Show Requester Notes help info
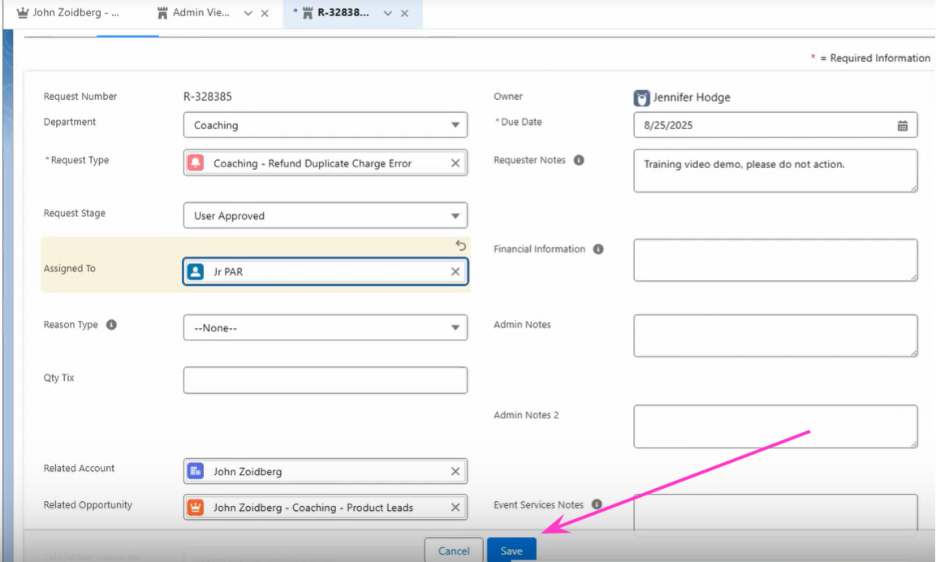 (x=579, y=160)
